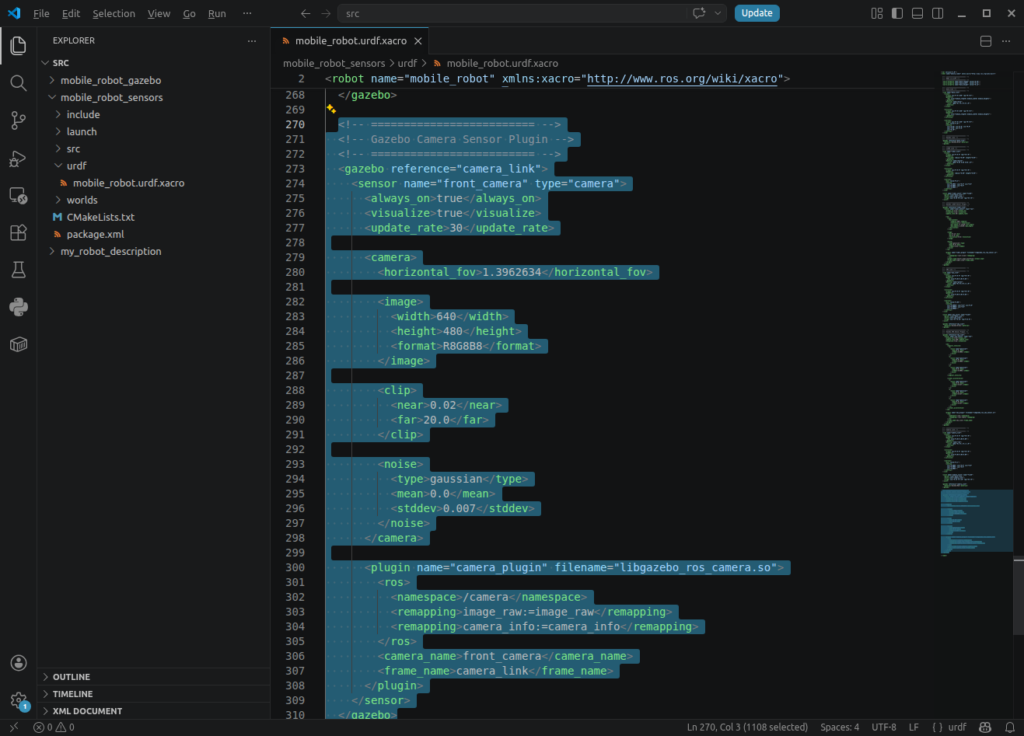Expand the OUTLINE section
Image resolution: width=1024 pixels, height=736 pixels.
point(154,677)
